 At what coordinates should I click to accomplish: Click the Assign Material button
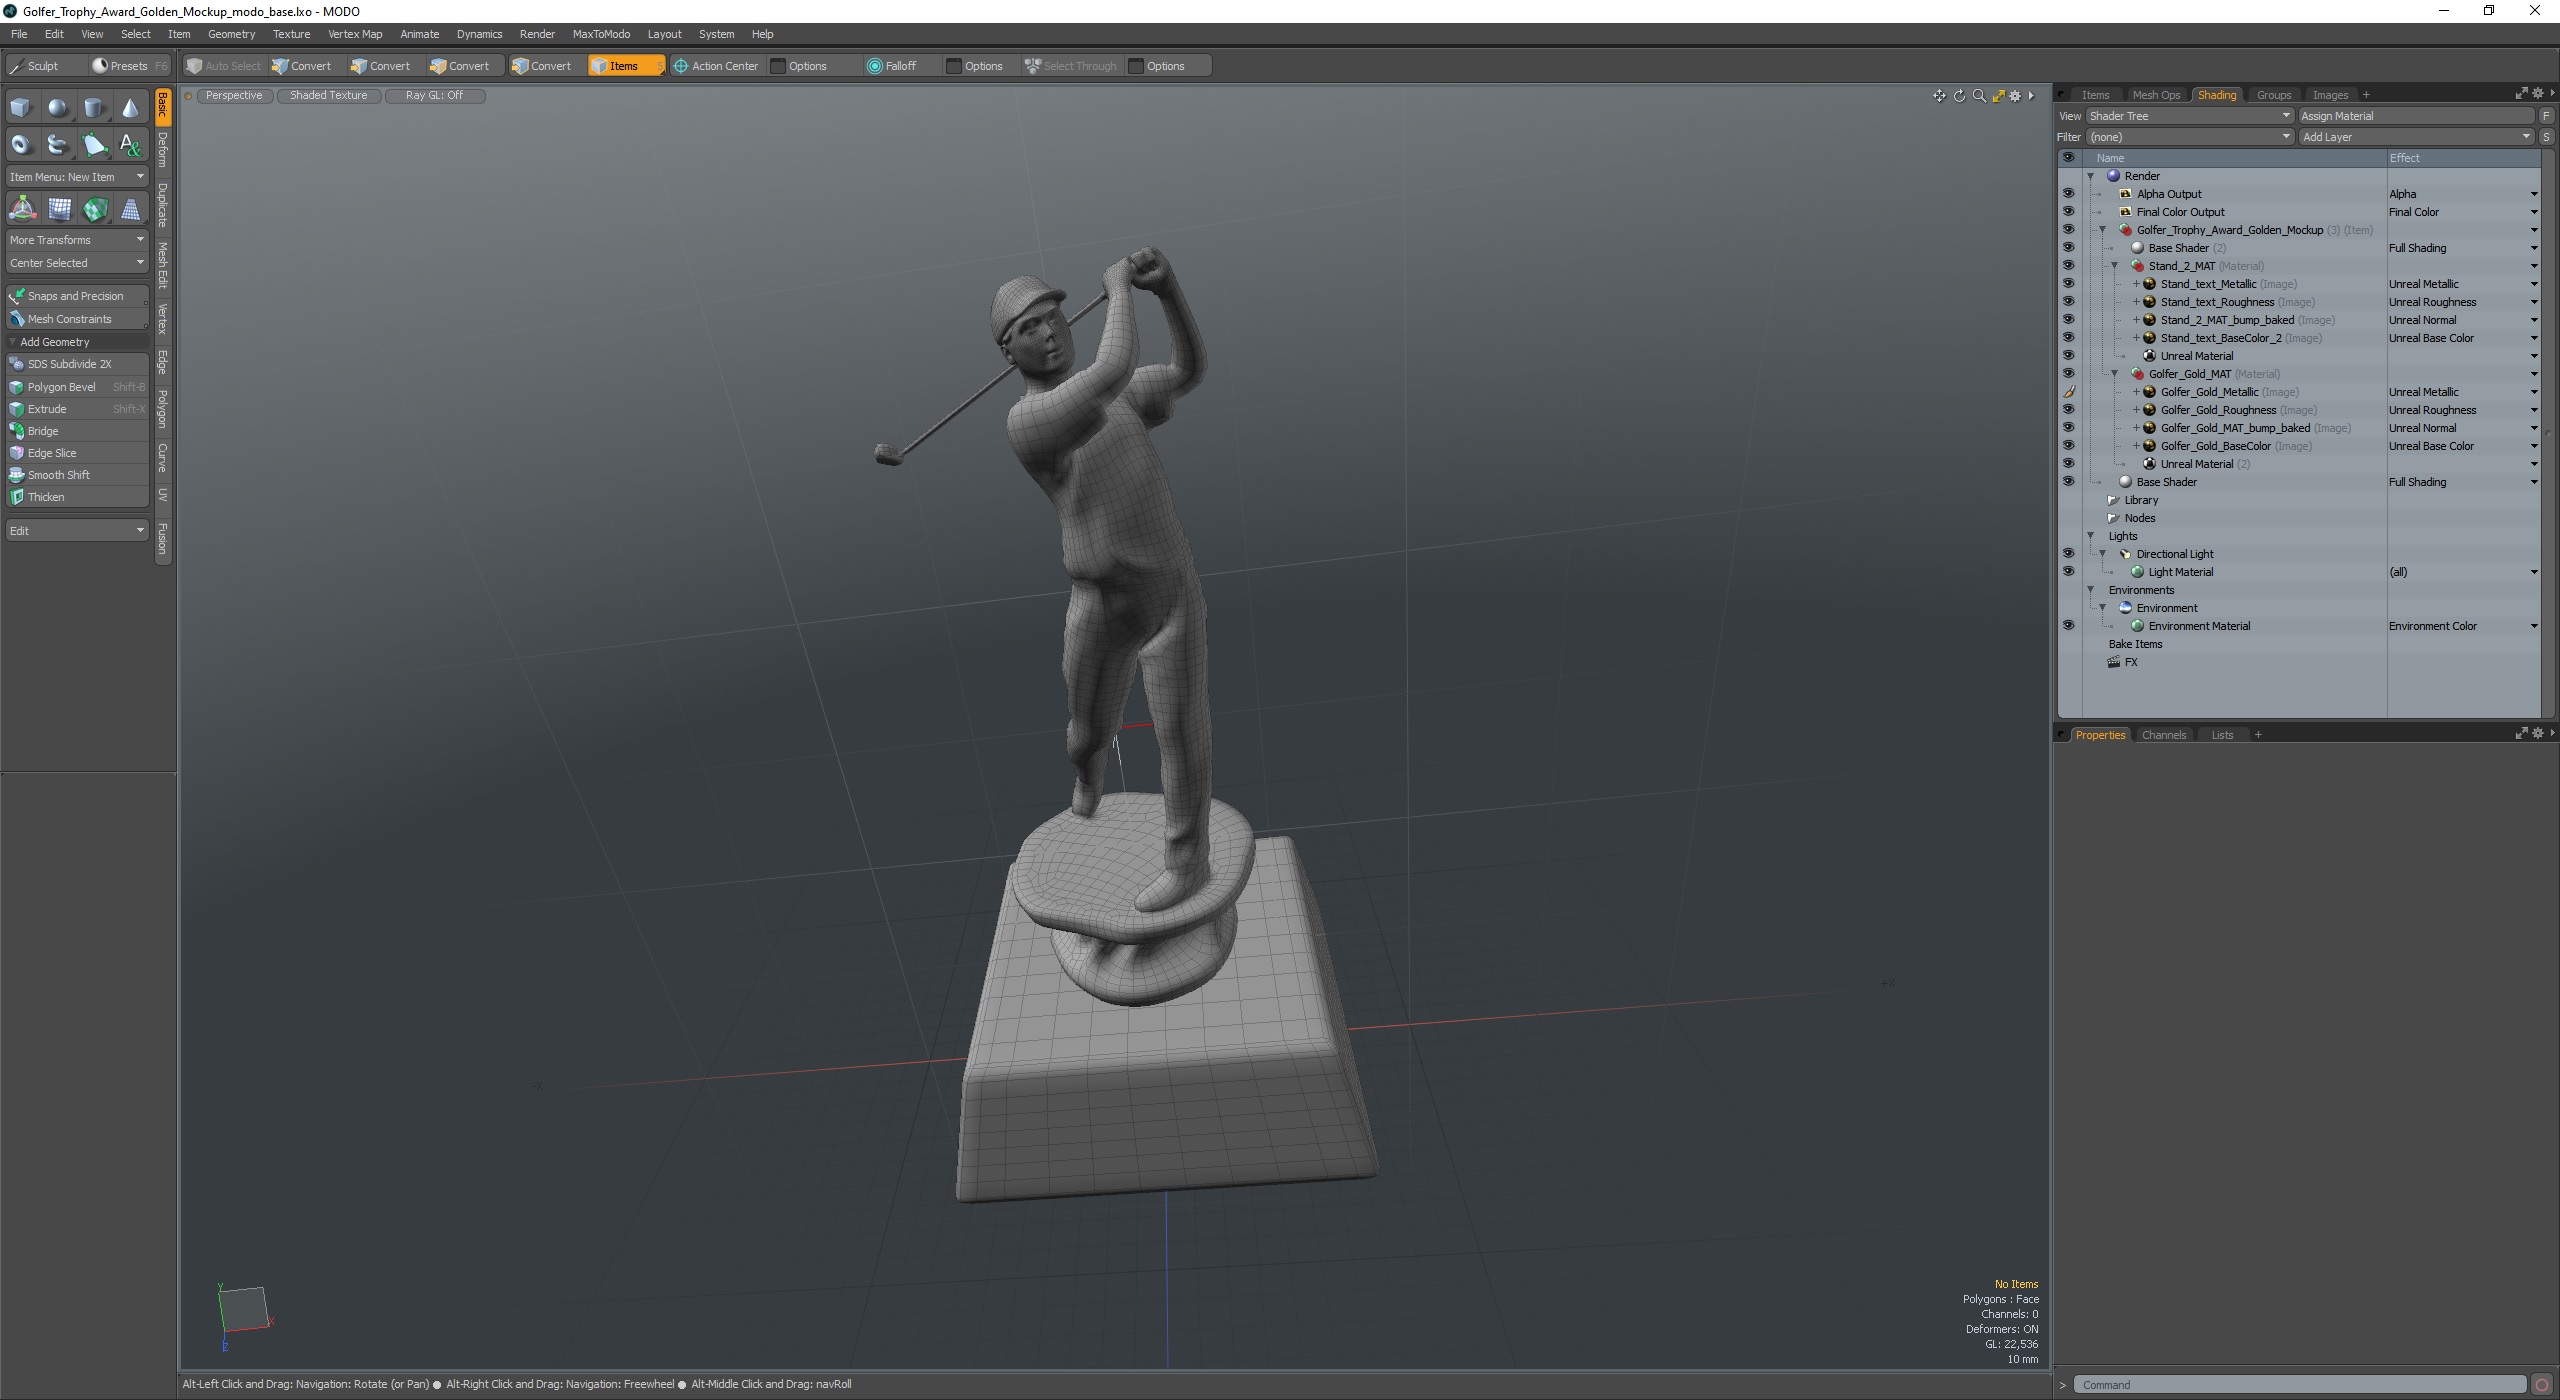2416,116
